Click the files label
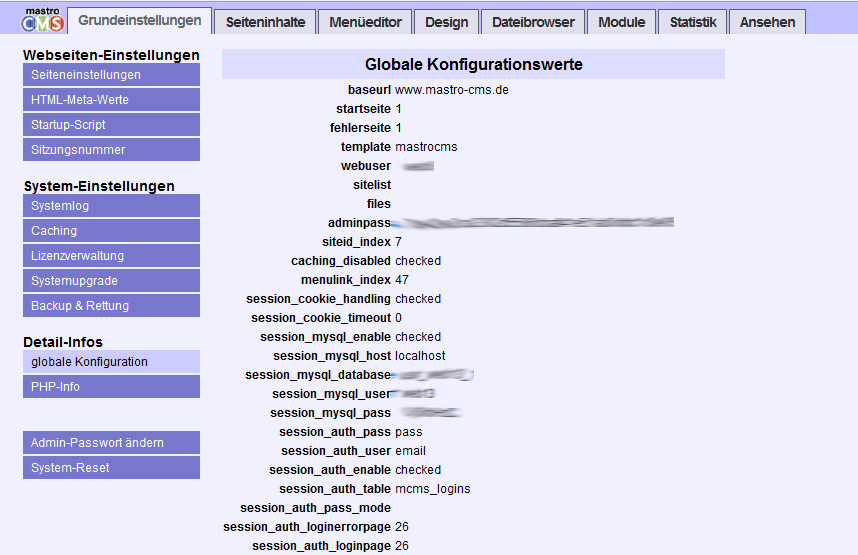This screenshot has width=858, height=555. (x=379, y=204)
